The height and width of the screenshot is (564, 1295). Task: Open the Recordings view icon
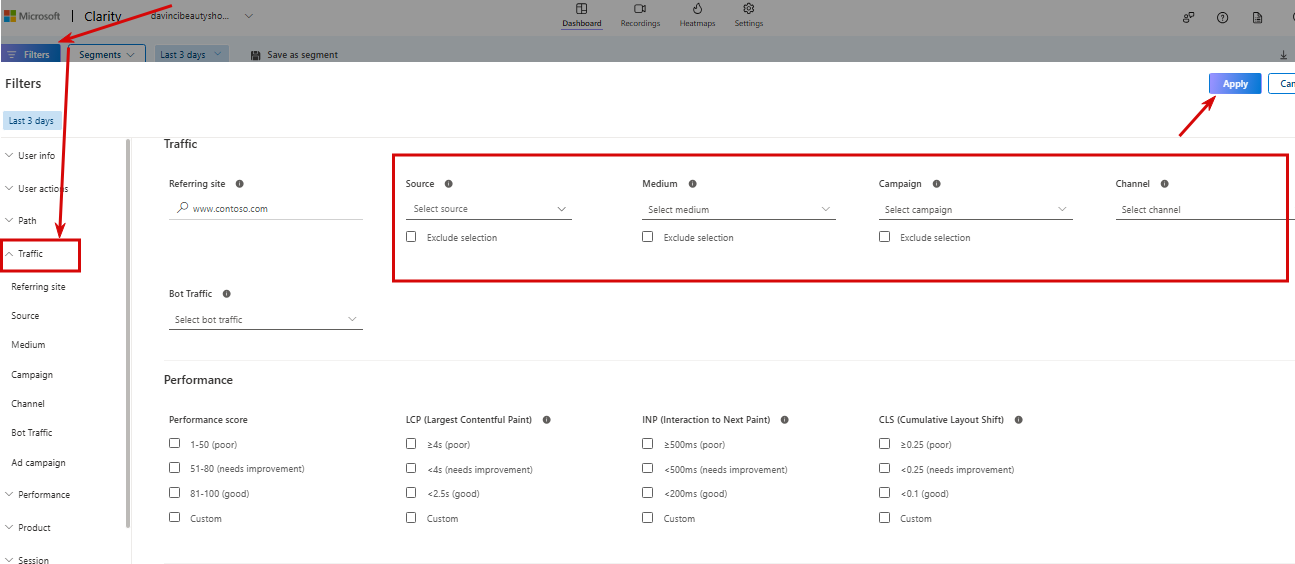pos(640,9)
